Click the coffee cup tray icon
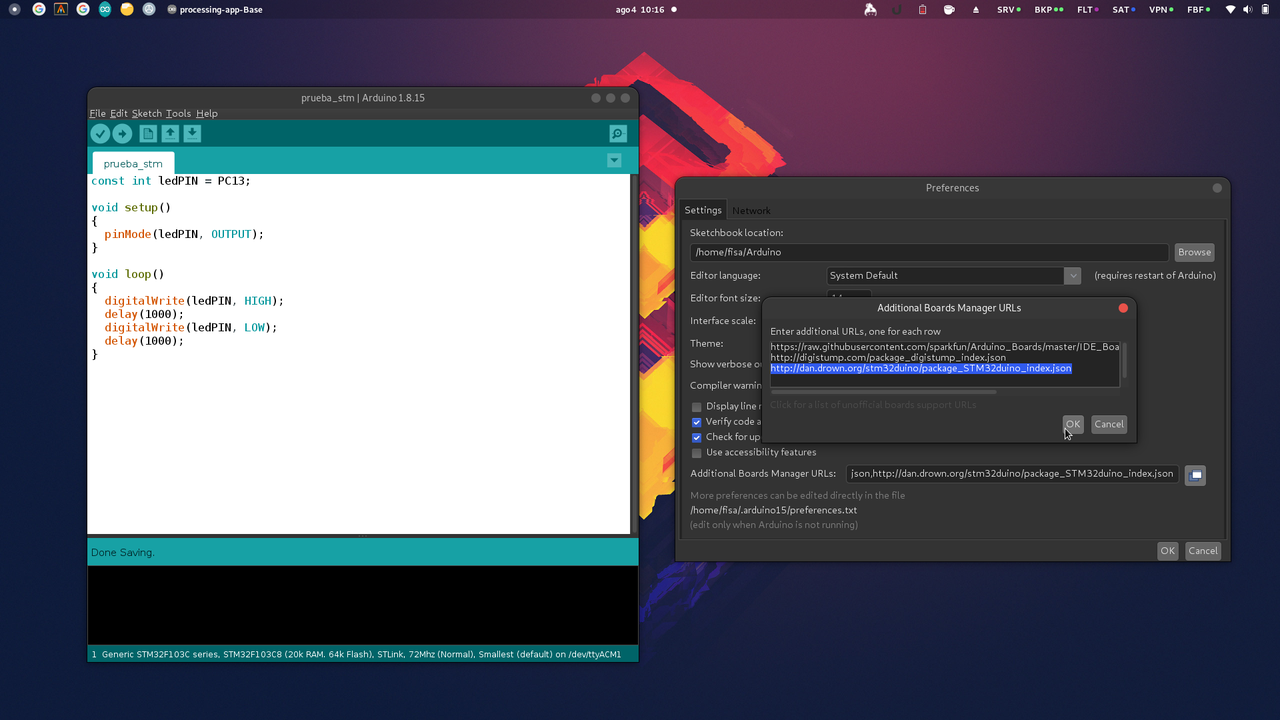 click(x=949, y=9)
